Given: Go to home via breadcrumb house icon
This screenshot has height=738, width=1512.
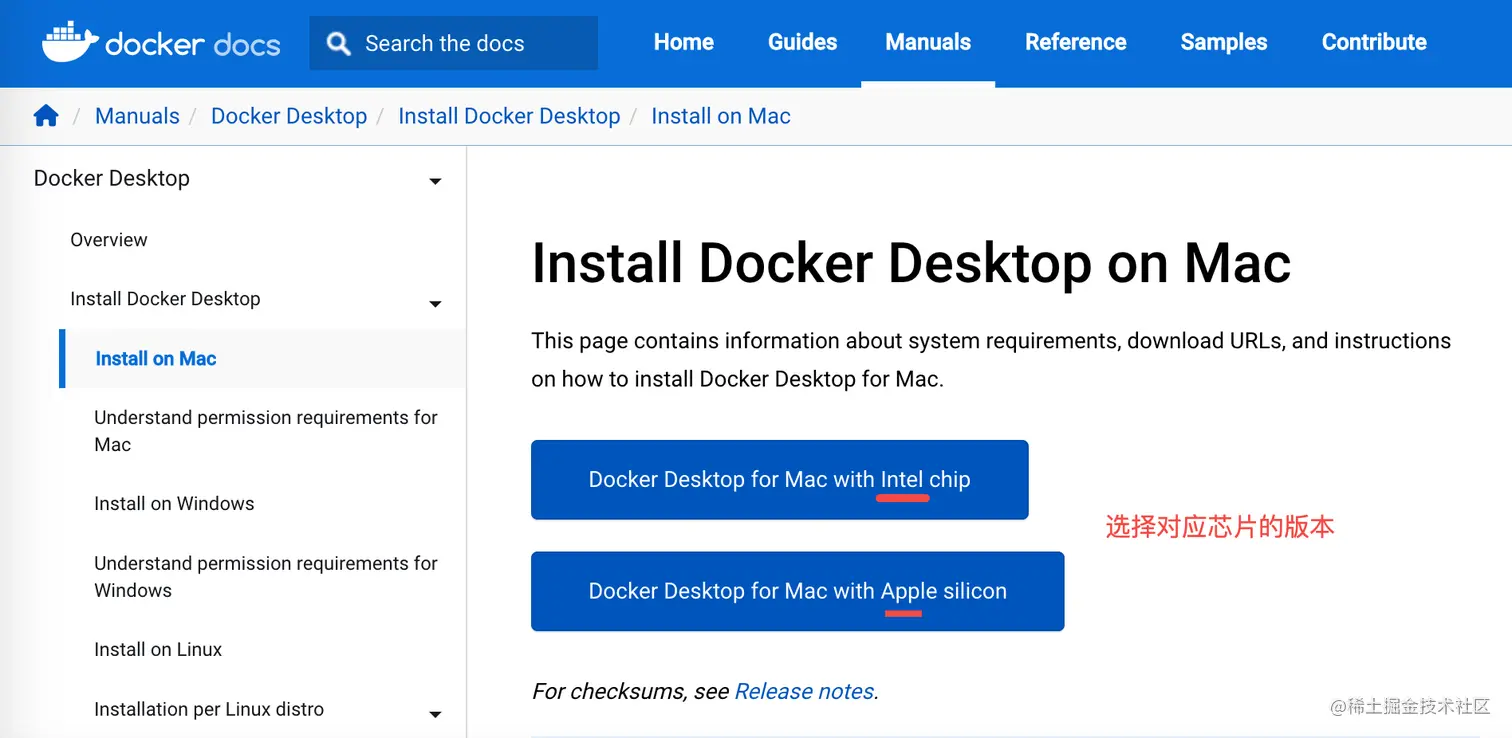Looking at the screenshot, I should click(46, 116).
